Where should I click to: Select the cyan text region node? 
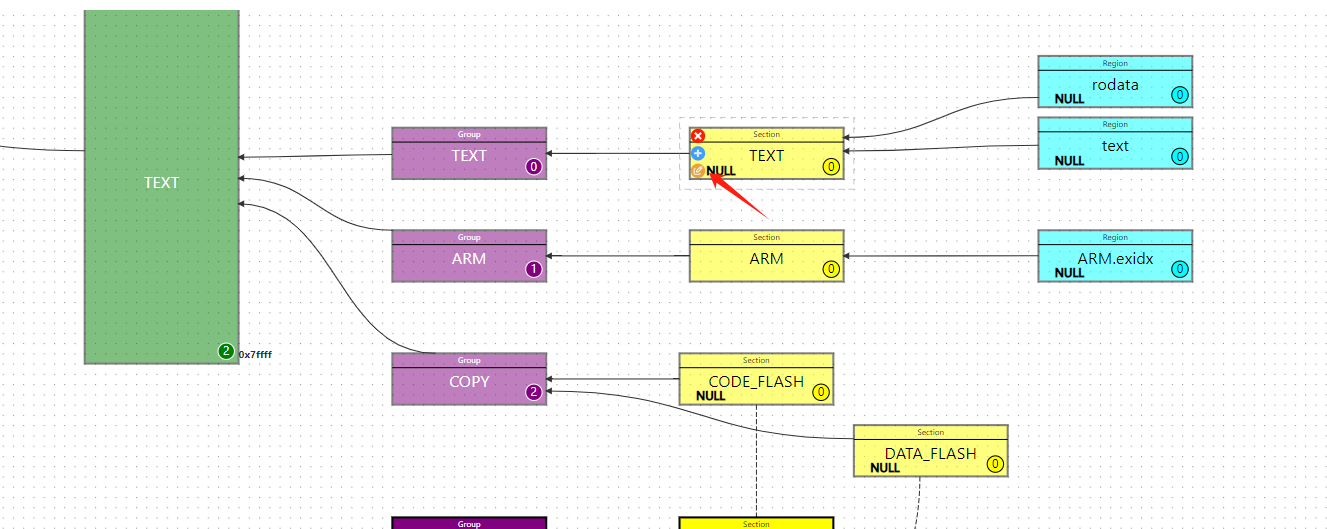pos(1115,146)
